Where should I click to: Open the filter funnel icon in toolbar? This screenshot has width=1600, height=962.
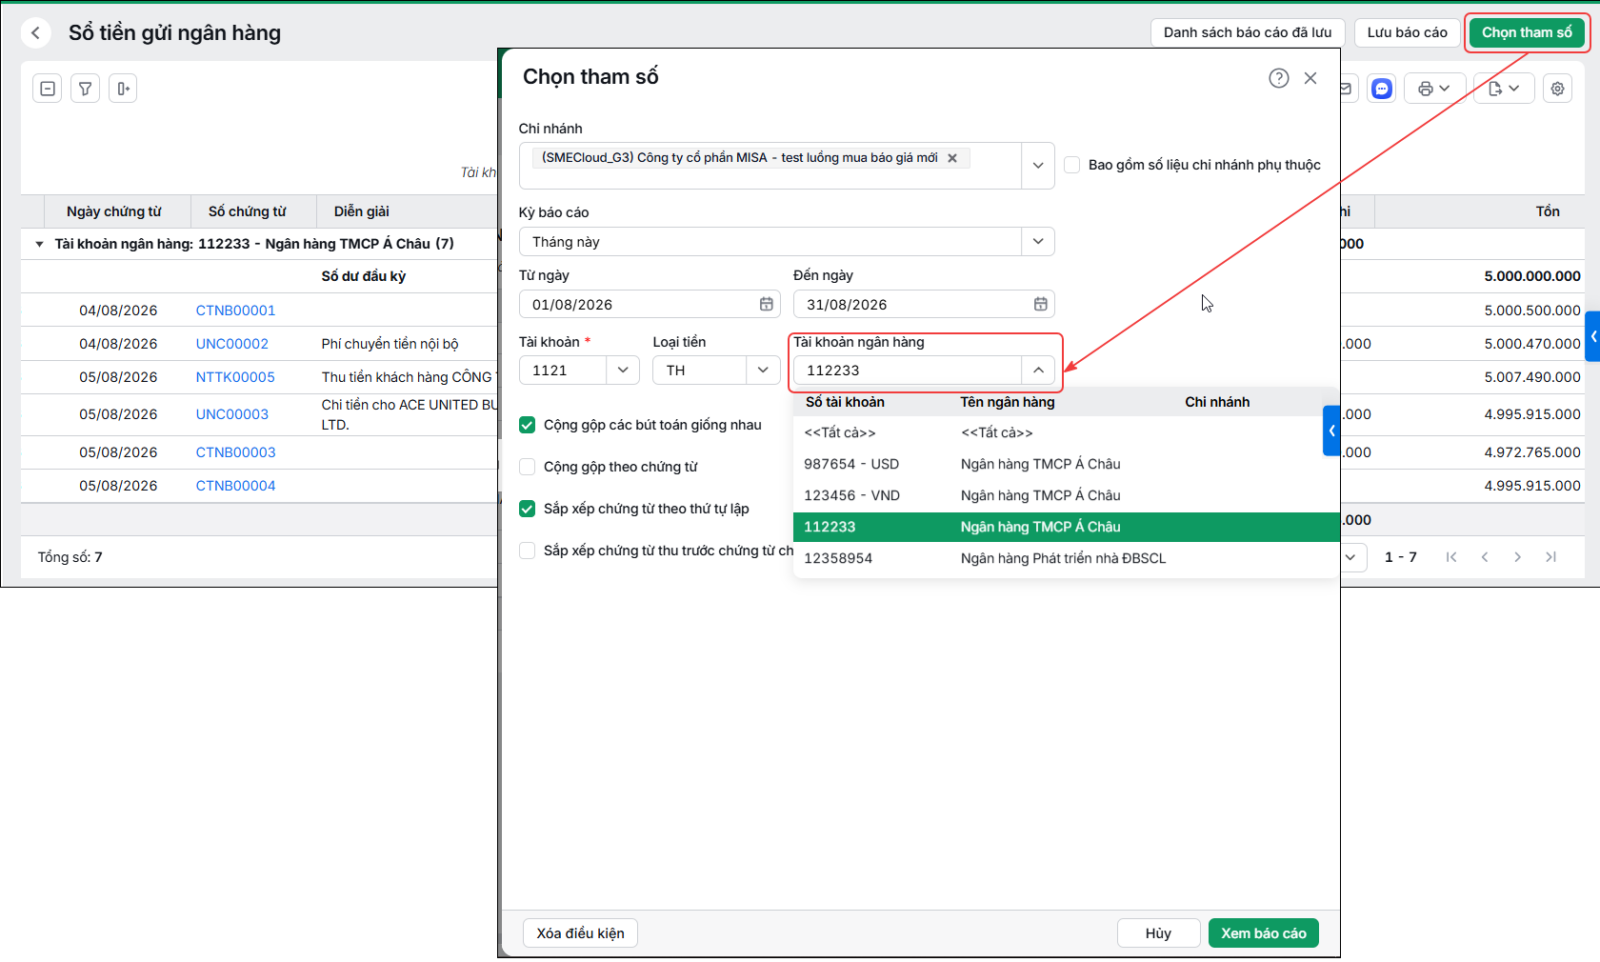(x=85, y=89)
